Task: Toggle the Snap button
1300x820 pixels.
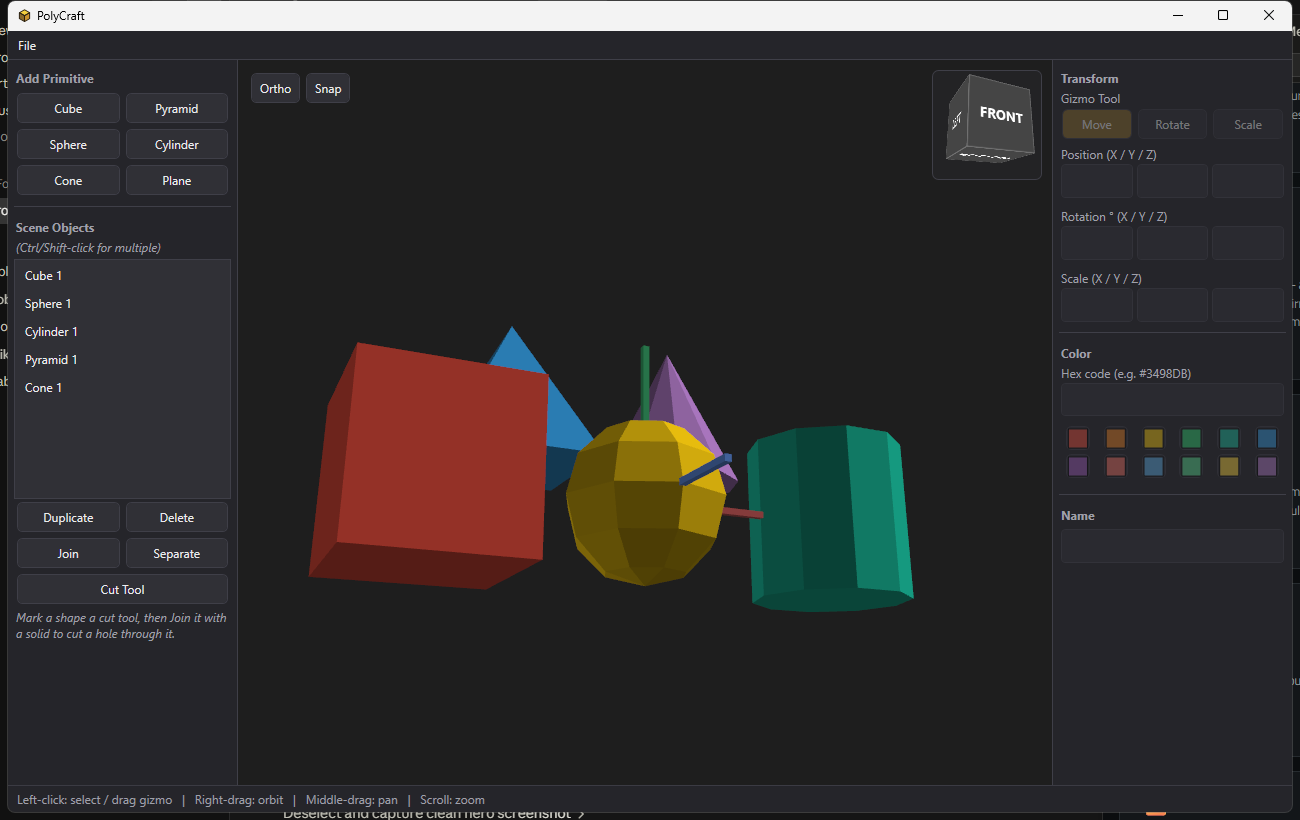Action: [x=328, y=88]
